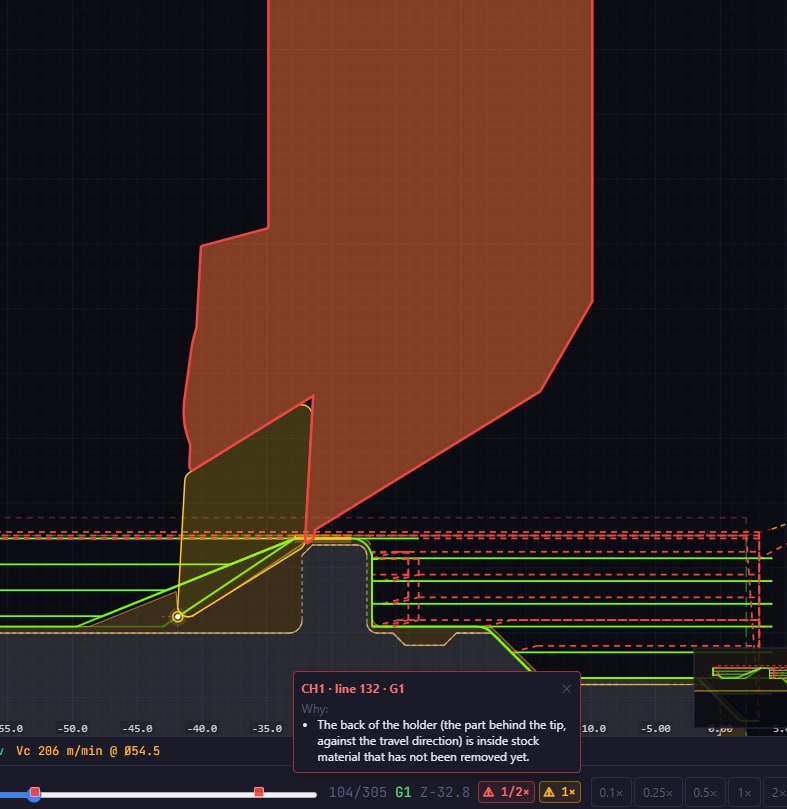This screenshot has width=787, height=809.
Task: Click the overview minimap thumbnail
Action: tap(740, 690)
